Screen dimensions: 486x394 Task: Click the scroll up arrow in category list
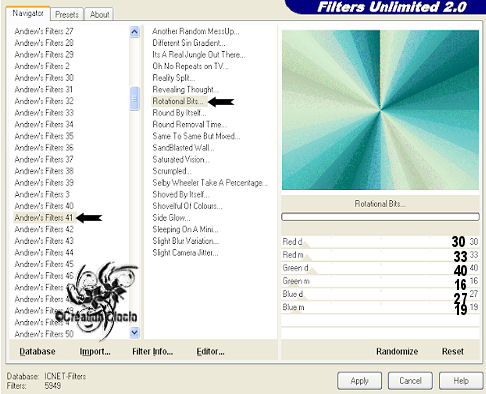pyautogui.click(x=134, y=32)
